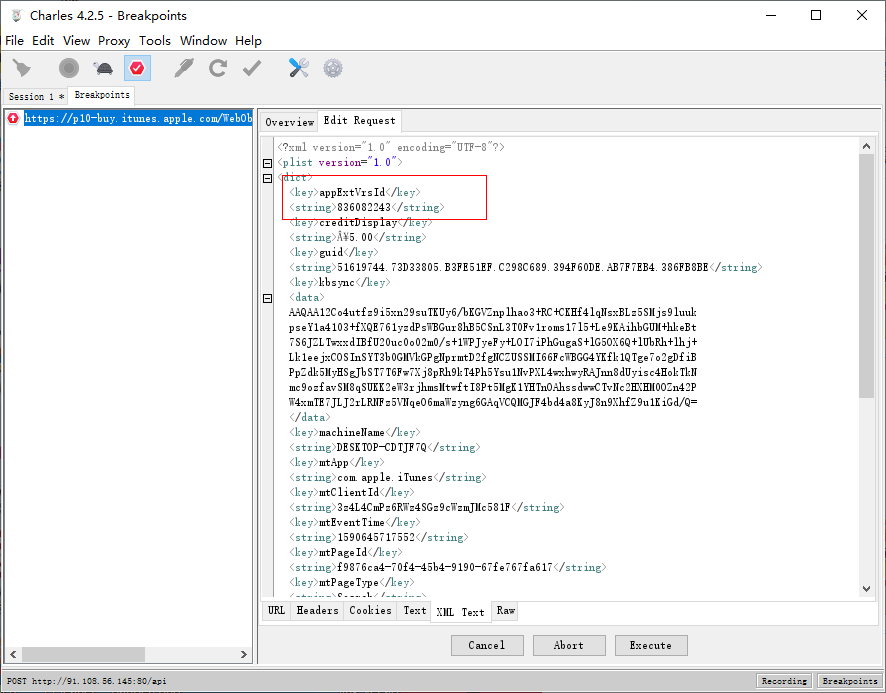Toggle the Breakpoints status at bottom right
This screenshot has height=693, width=886.
(849, 680)
